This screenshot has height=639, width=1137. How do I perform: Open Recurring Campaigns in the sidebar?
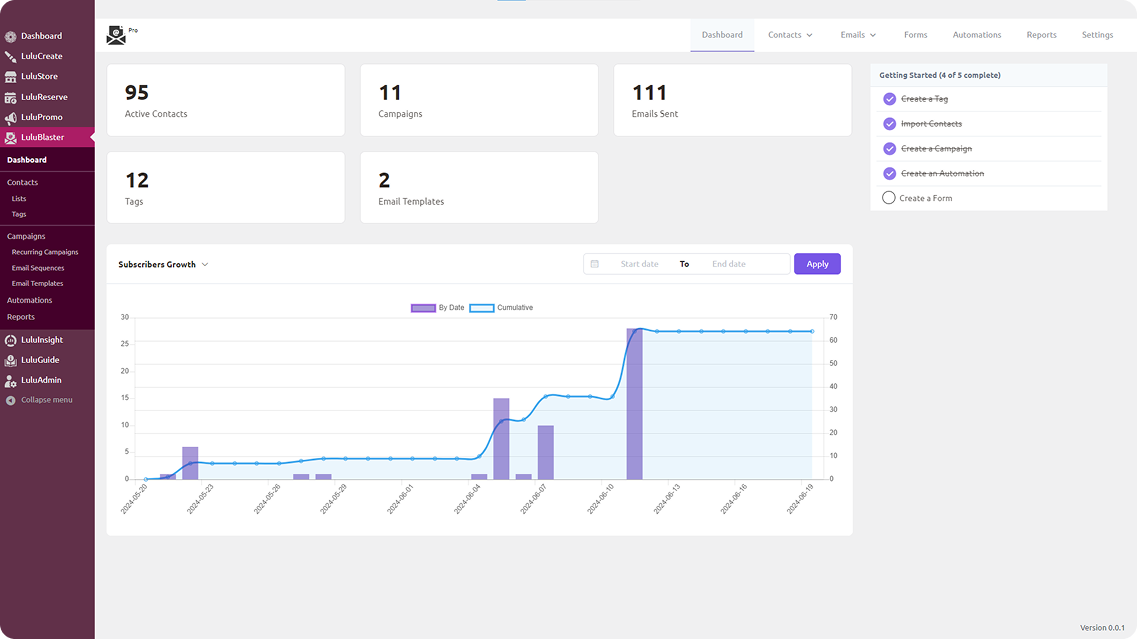45,252
